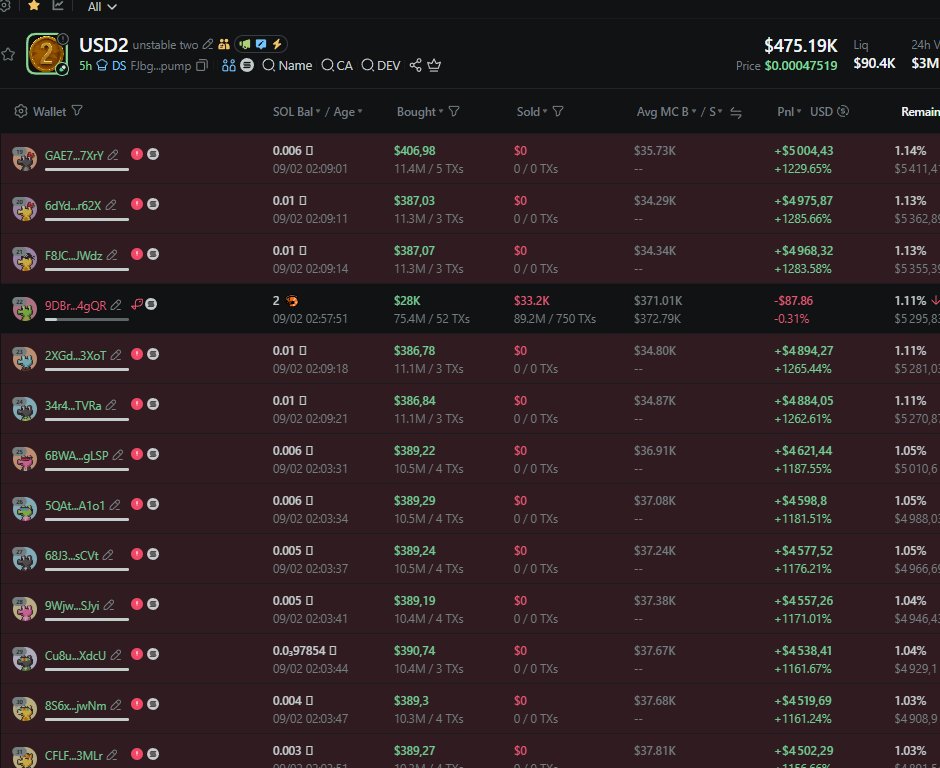Click the shrimp icon beside SOL balance 2
940x768 pixels.
point(292,301)
